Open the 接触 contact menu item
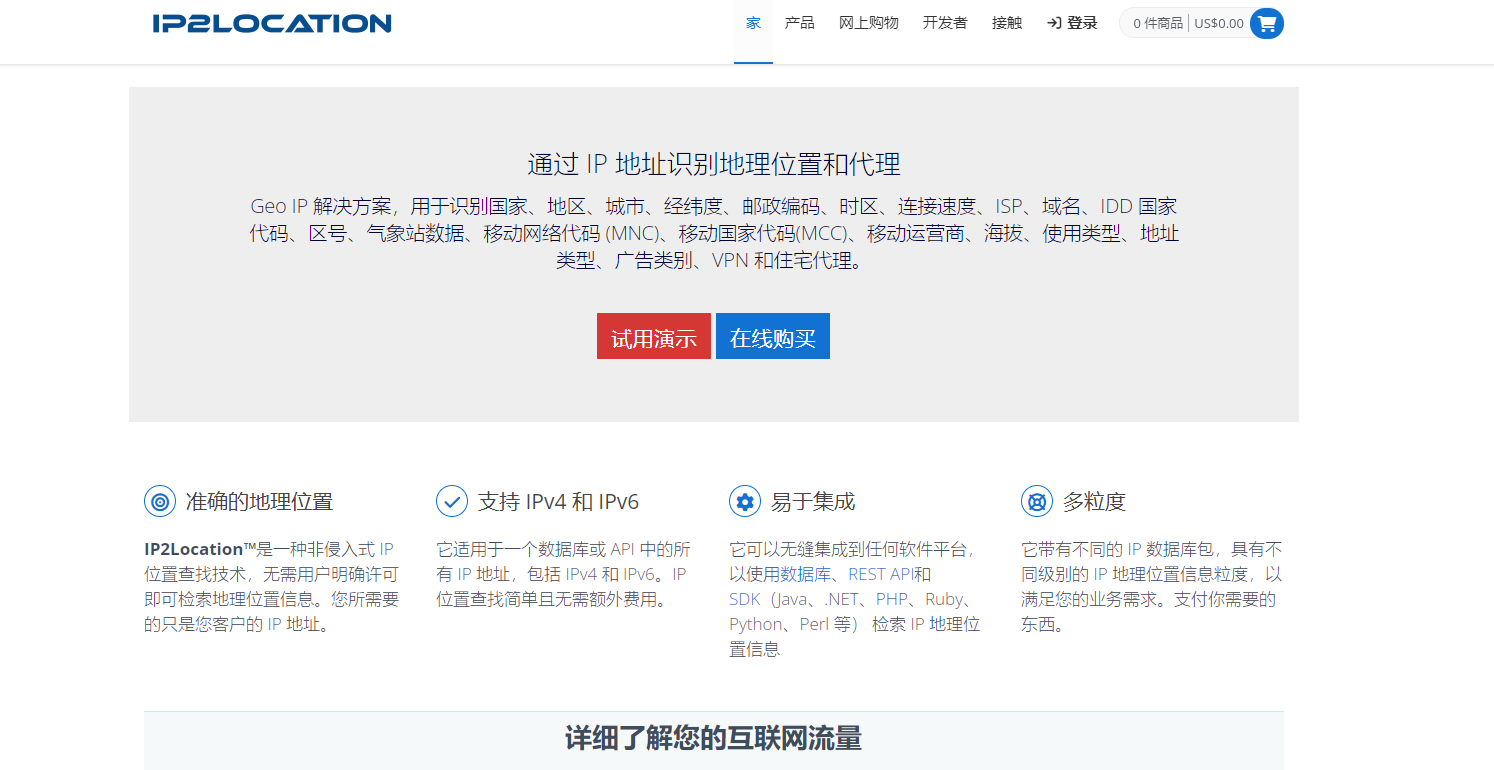Viewport: 1494px width, 770px height. pos(1007,23)
